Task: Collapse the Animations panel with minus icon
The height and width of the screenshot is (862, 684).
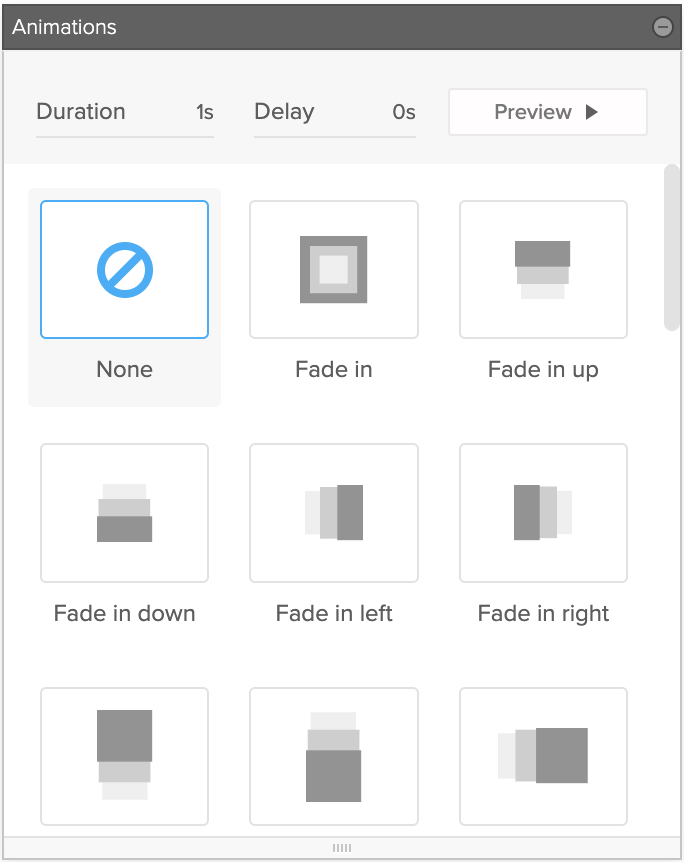Action: (662, 27)
